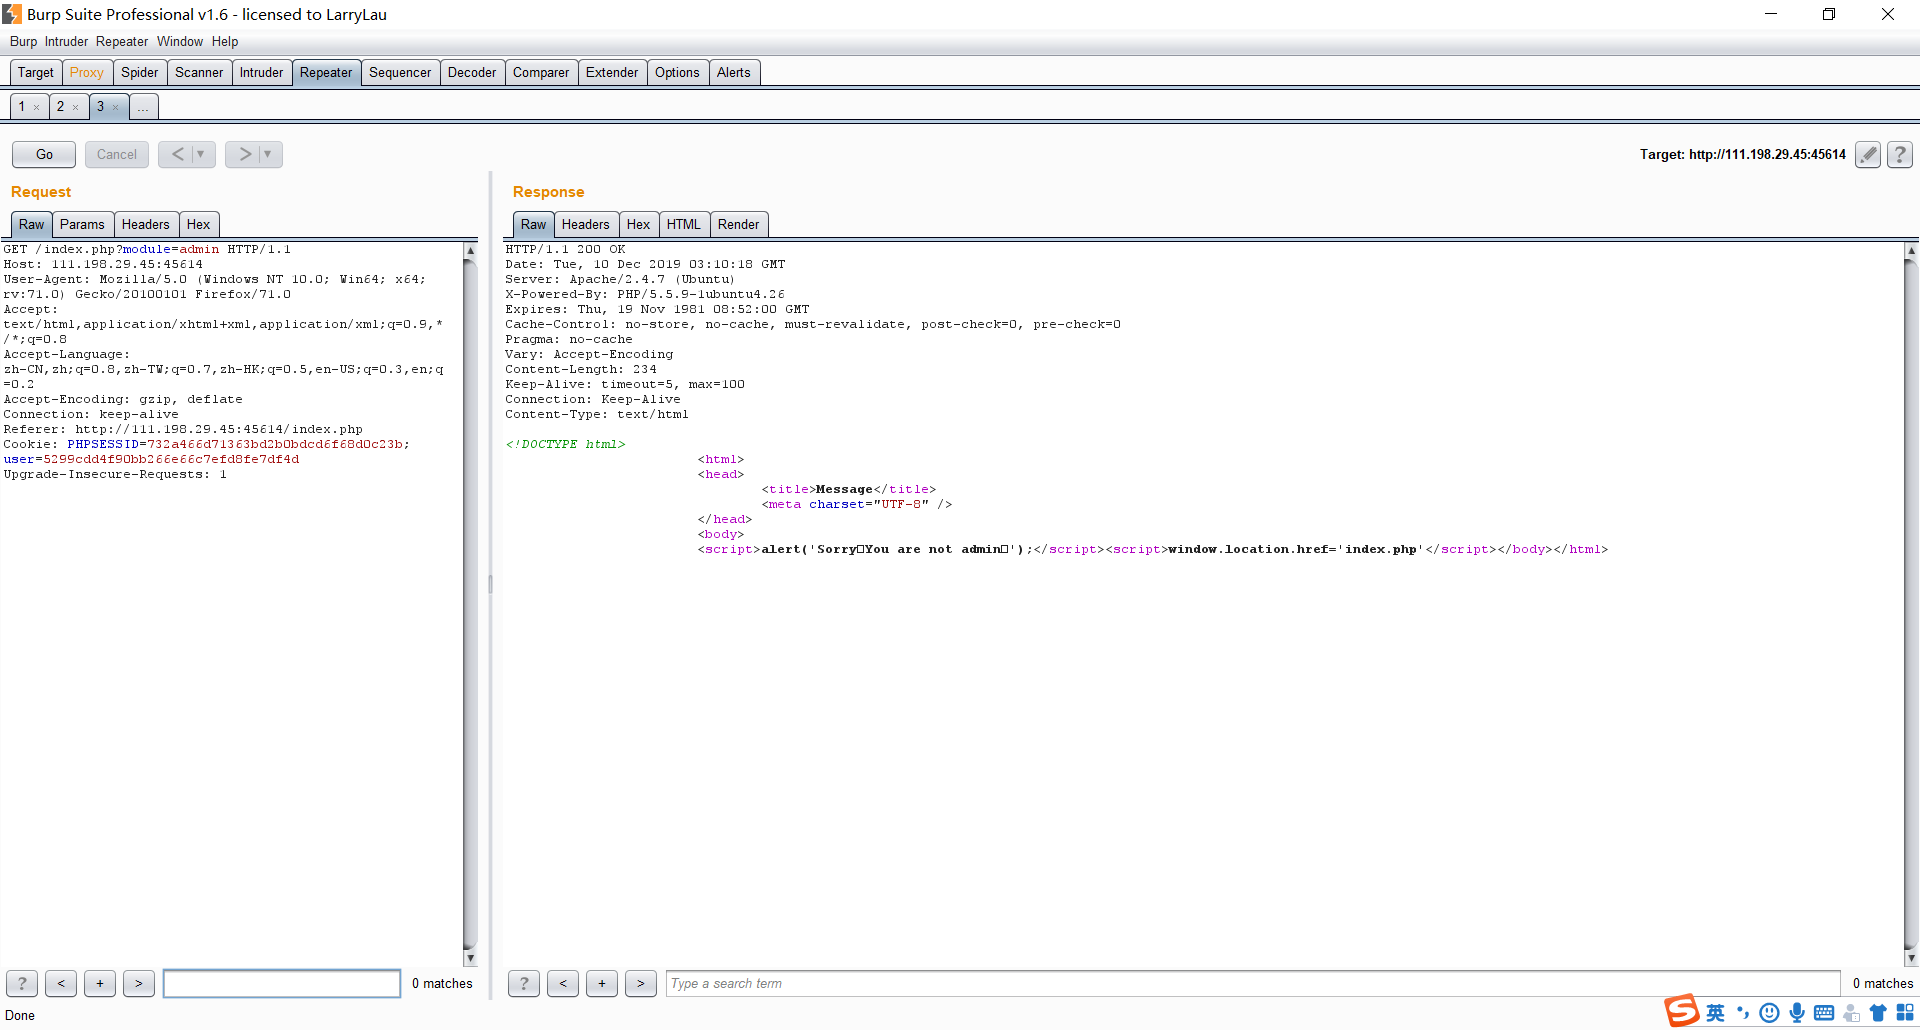Click the plus button in request search bar
Image resolution: width=1920 pixels, height=1030 pixels.
(x=100, y=983)
